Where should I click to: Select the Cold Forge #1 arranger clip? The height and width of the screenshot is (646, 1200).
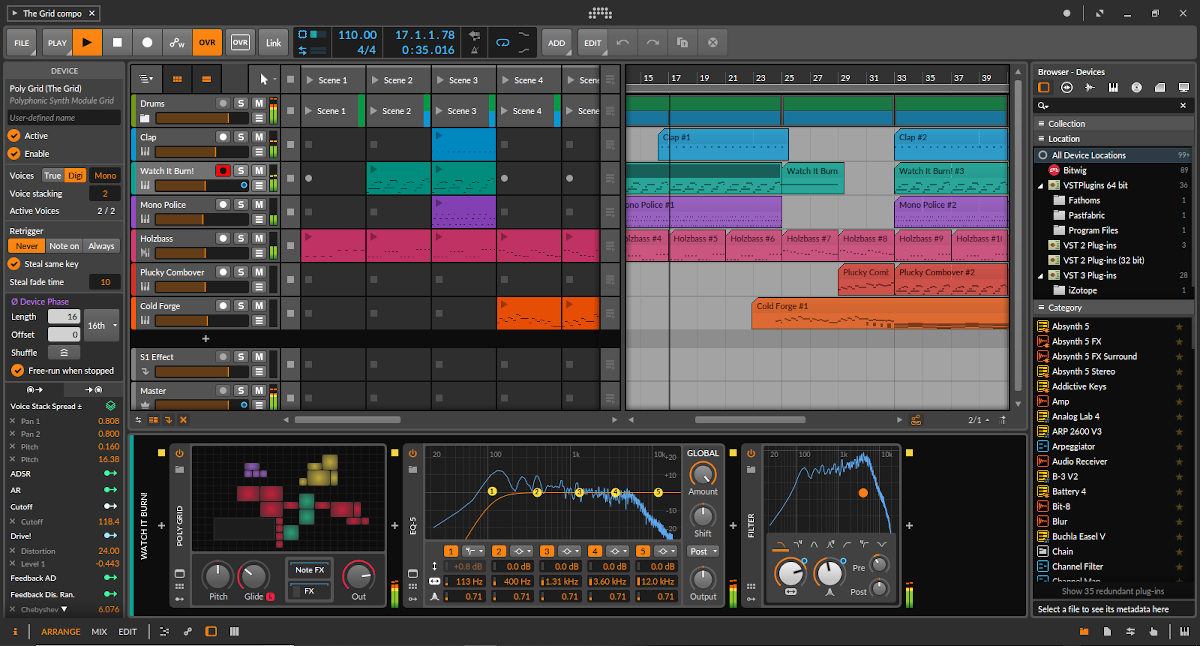(880, 313)
